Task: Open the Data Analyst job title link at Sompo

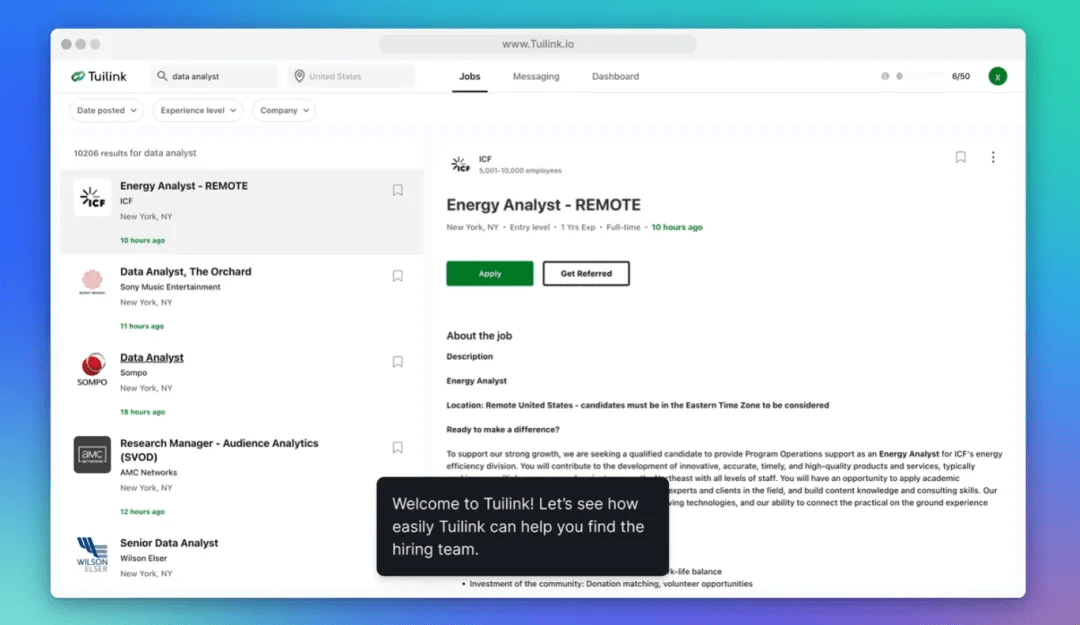Action: point(152,358)
